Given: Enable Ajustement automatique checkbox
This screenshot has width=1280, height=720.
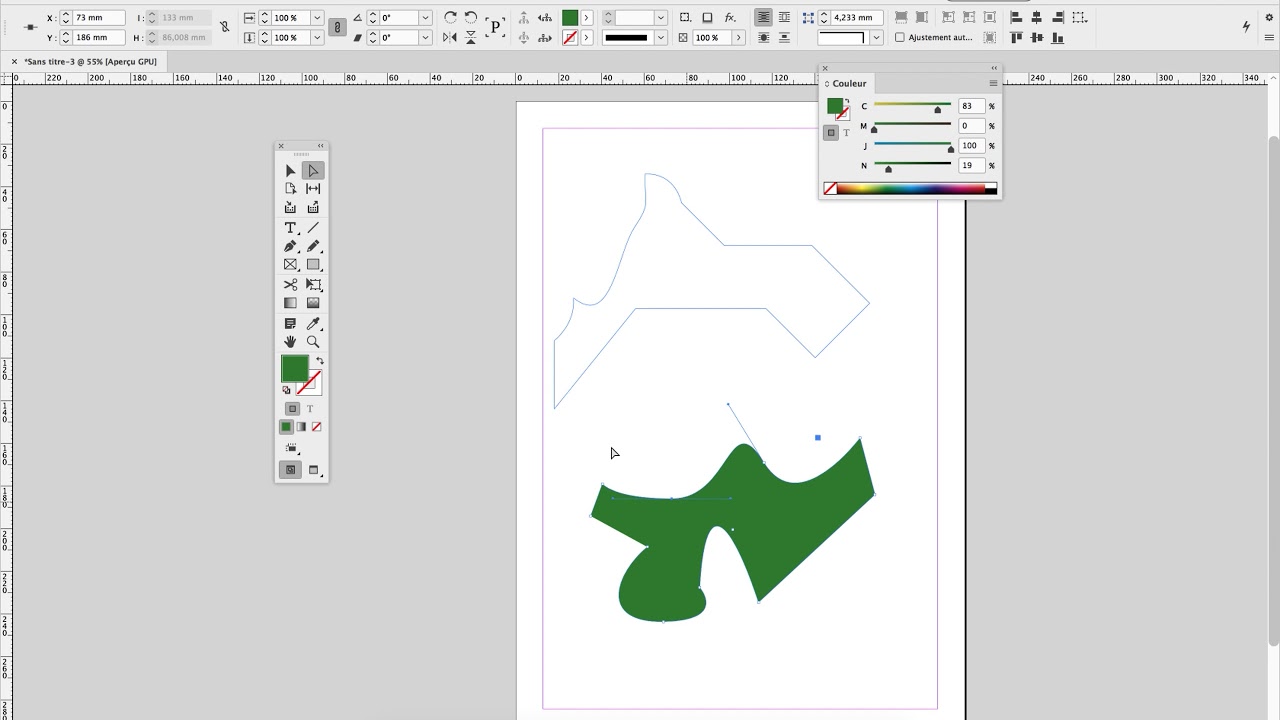Looking at the screenshot, I should point(899,38).
